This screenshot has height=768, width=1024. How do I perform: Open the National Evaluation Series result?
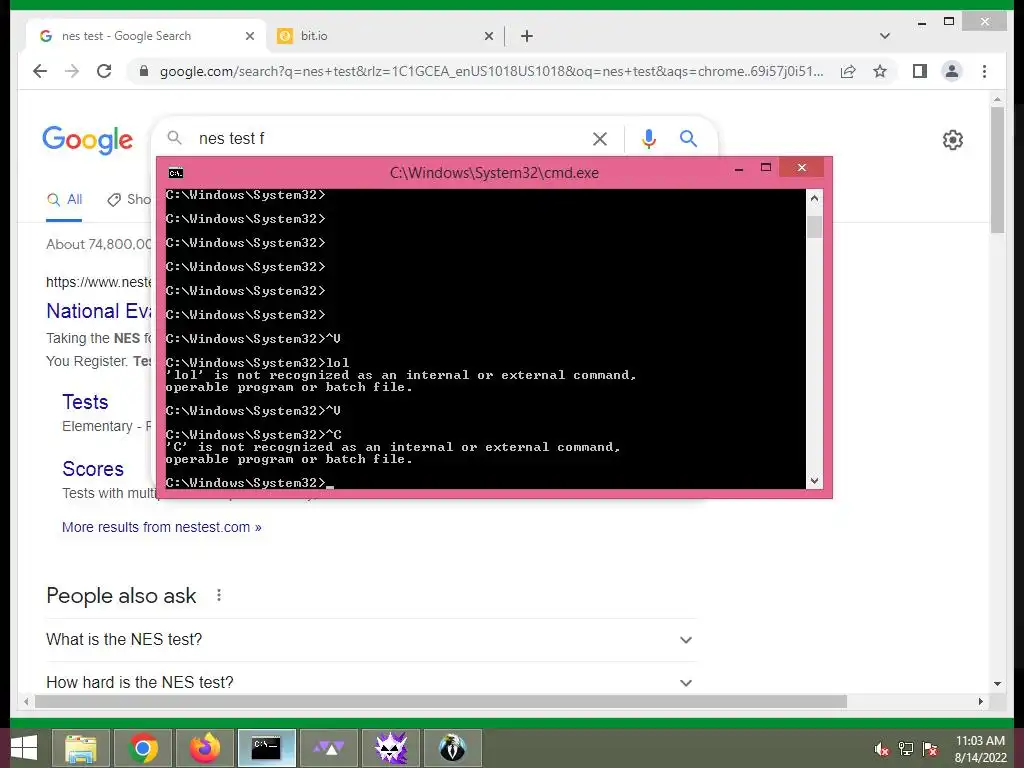(x=99, y=311)
